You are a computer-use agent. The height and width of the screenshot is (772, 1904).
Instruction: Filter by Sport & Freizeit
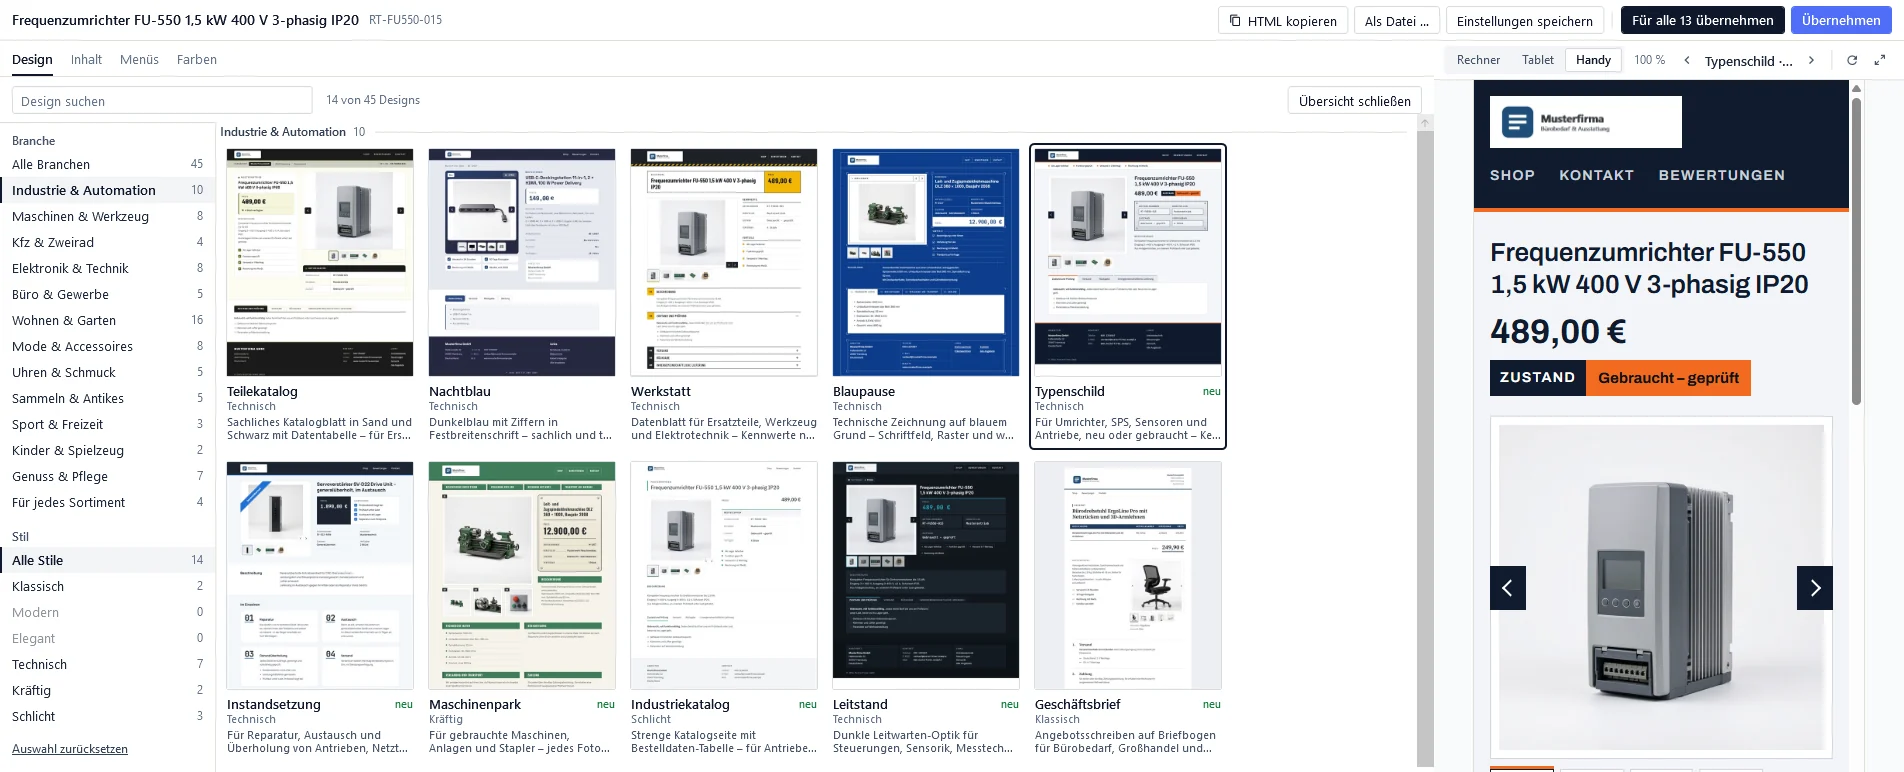click(107, 424)
